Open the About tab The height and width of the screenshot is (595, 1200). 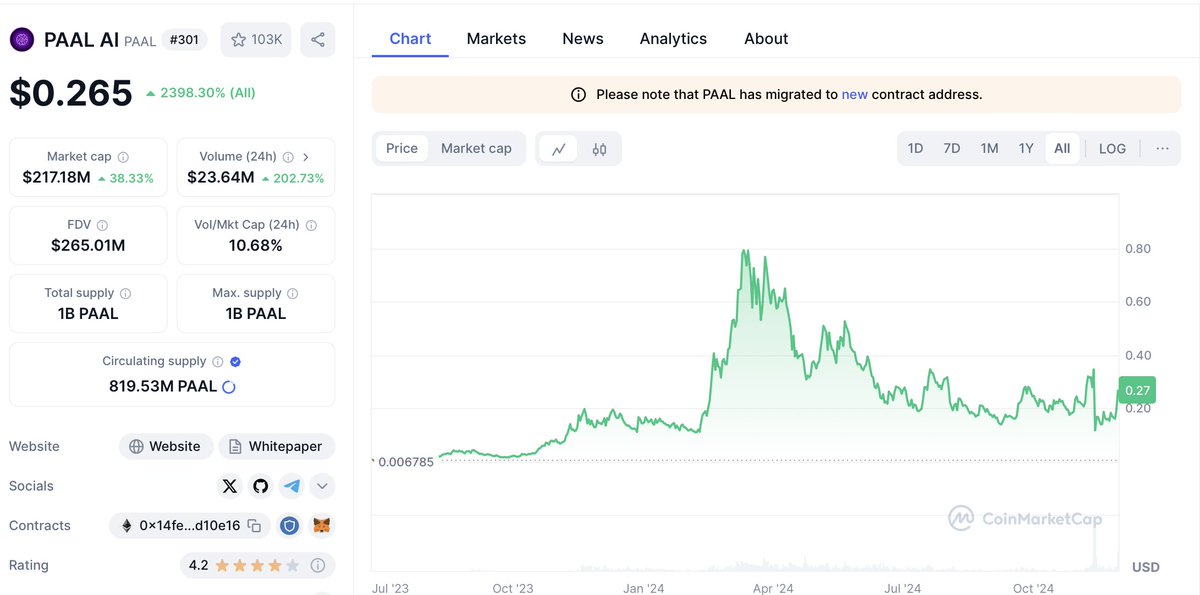[765, 38]
